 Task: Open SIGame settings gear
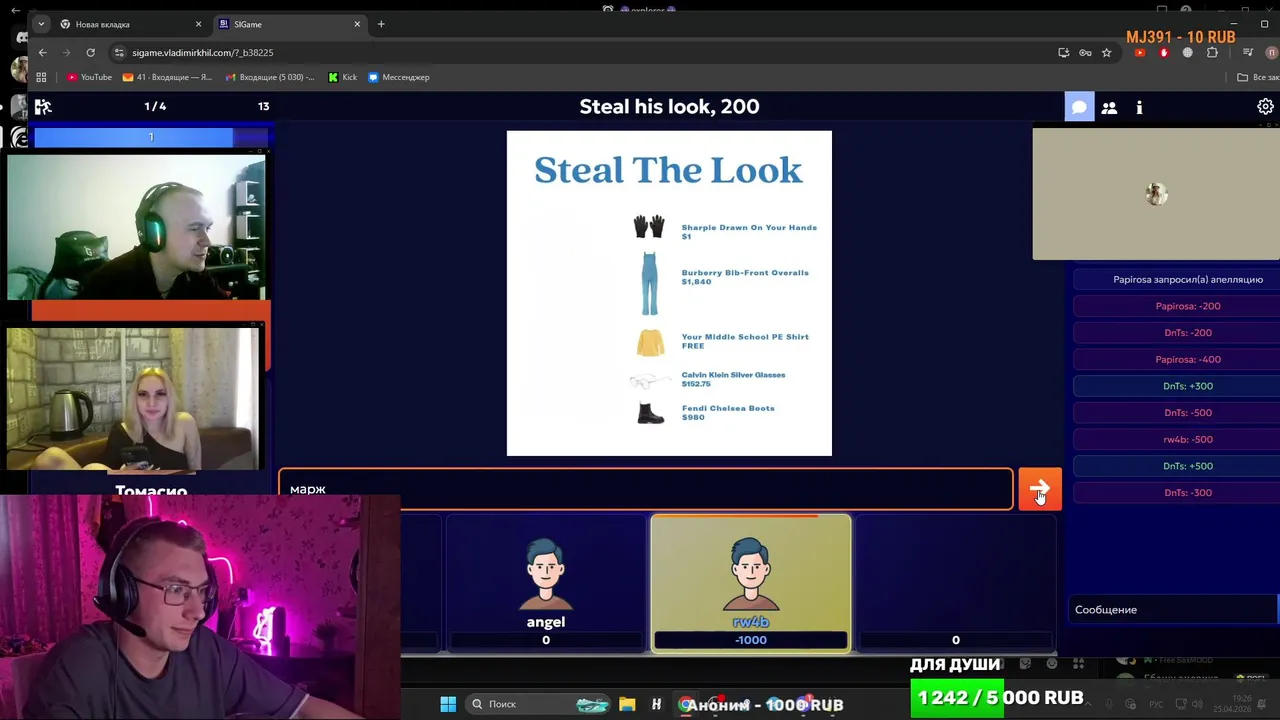[1265, 106]
